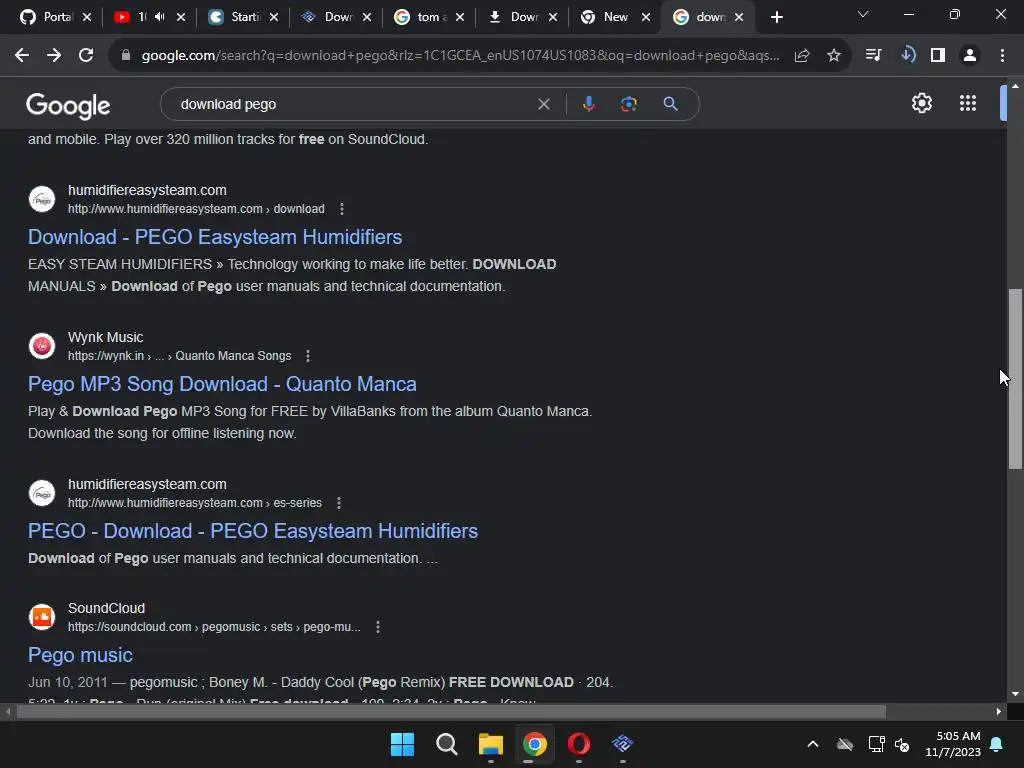This screenshot has width=1024, height=768.
Task: Search by image with Google Lens
Action: 629,104
